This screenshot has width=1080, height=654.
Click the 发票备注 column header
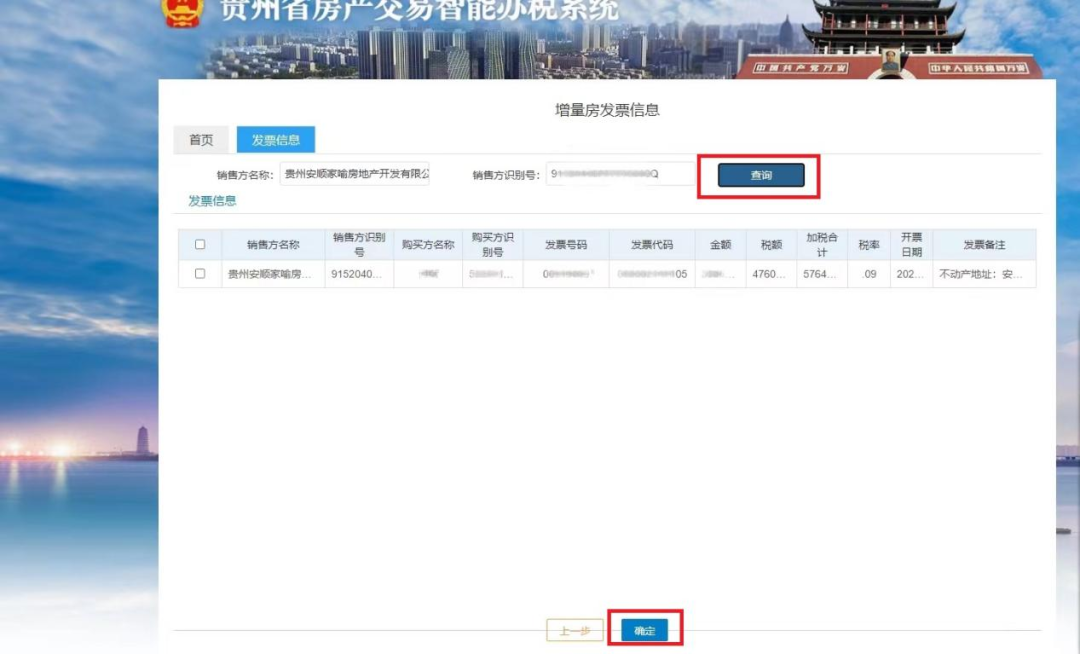click(x=984, y=244)
